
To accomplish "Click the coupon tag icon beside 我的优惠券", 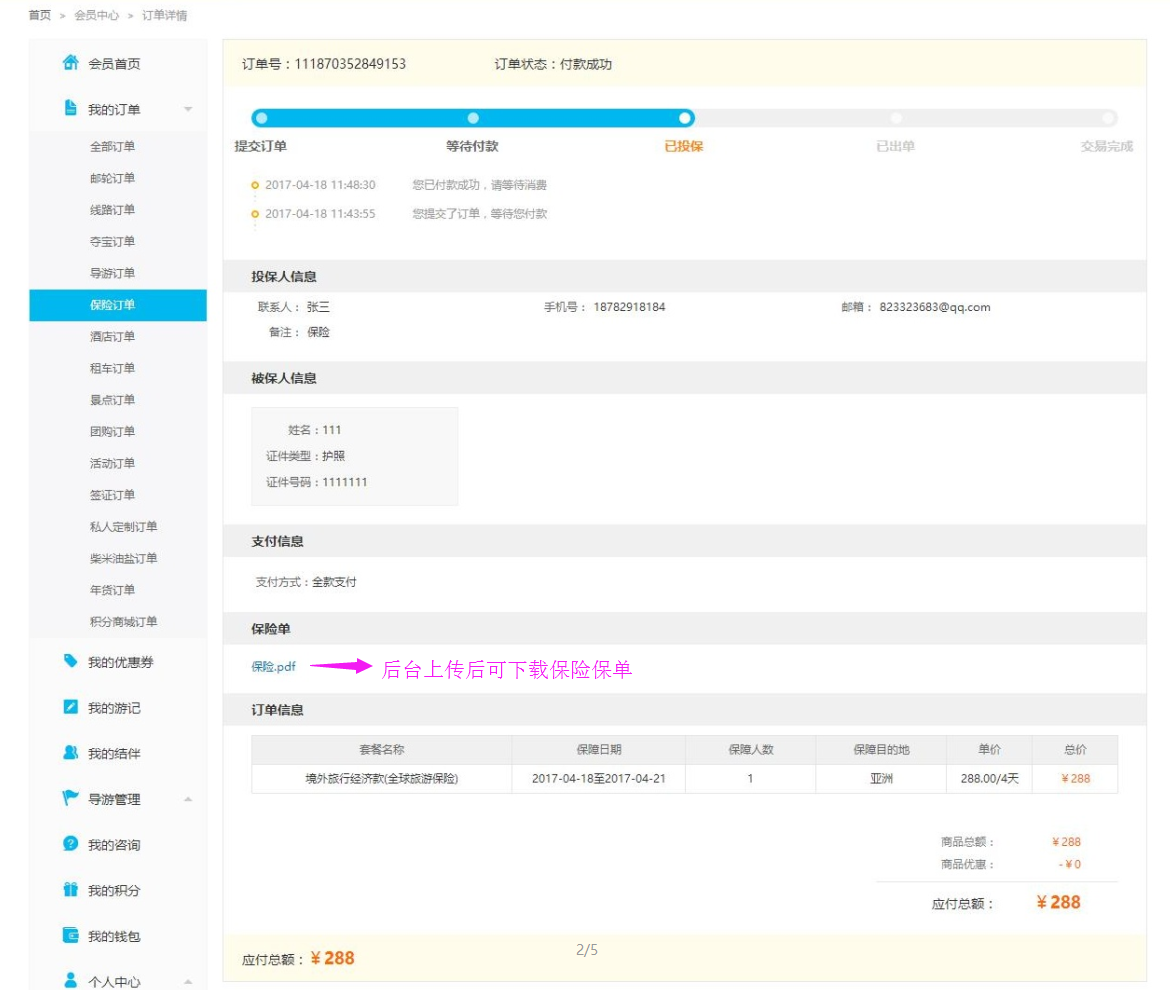I will (x=70, y=661).
